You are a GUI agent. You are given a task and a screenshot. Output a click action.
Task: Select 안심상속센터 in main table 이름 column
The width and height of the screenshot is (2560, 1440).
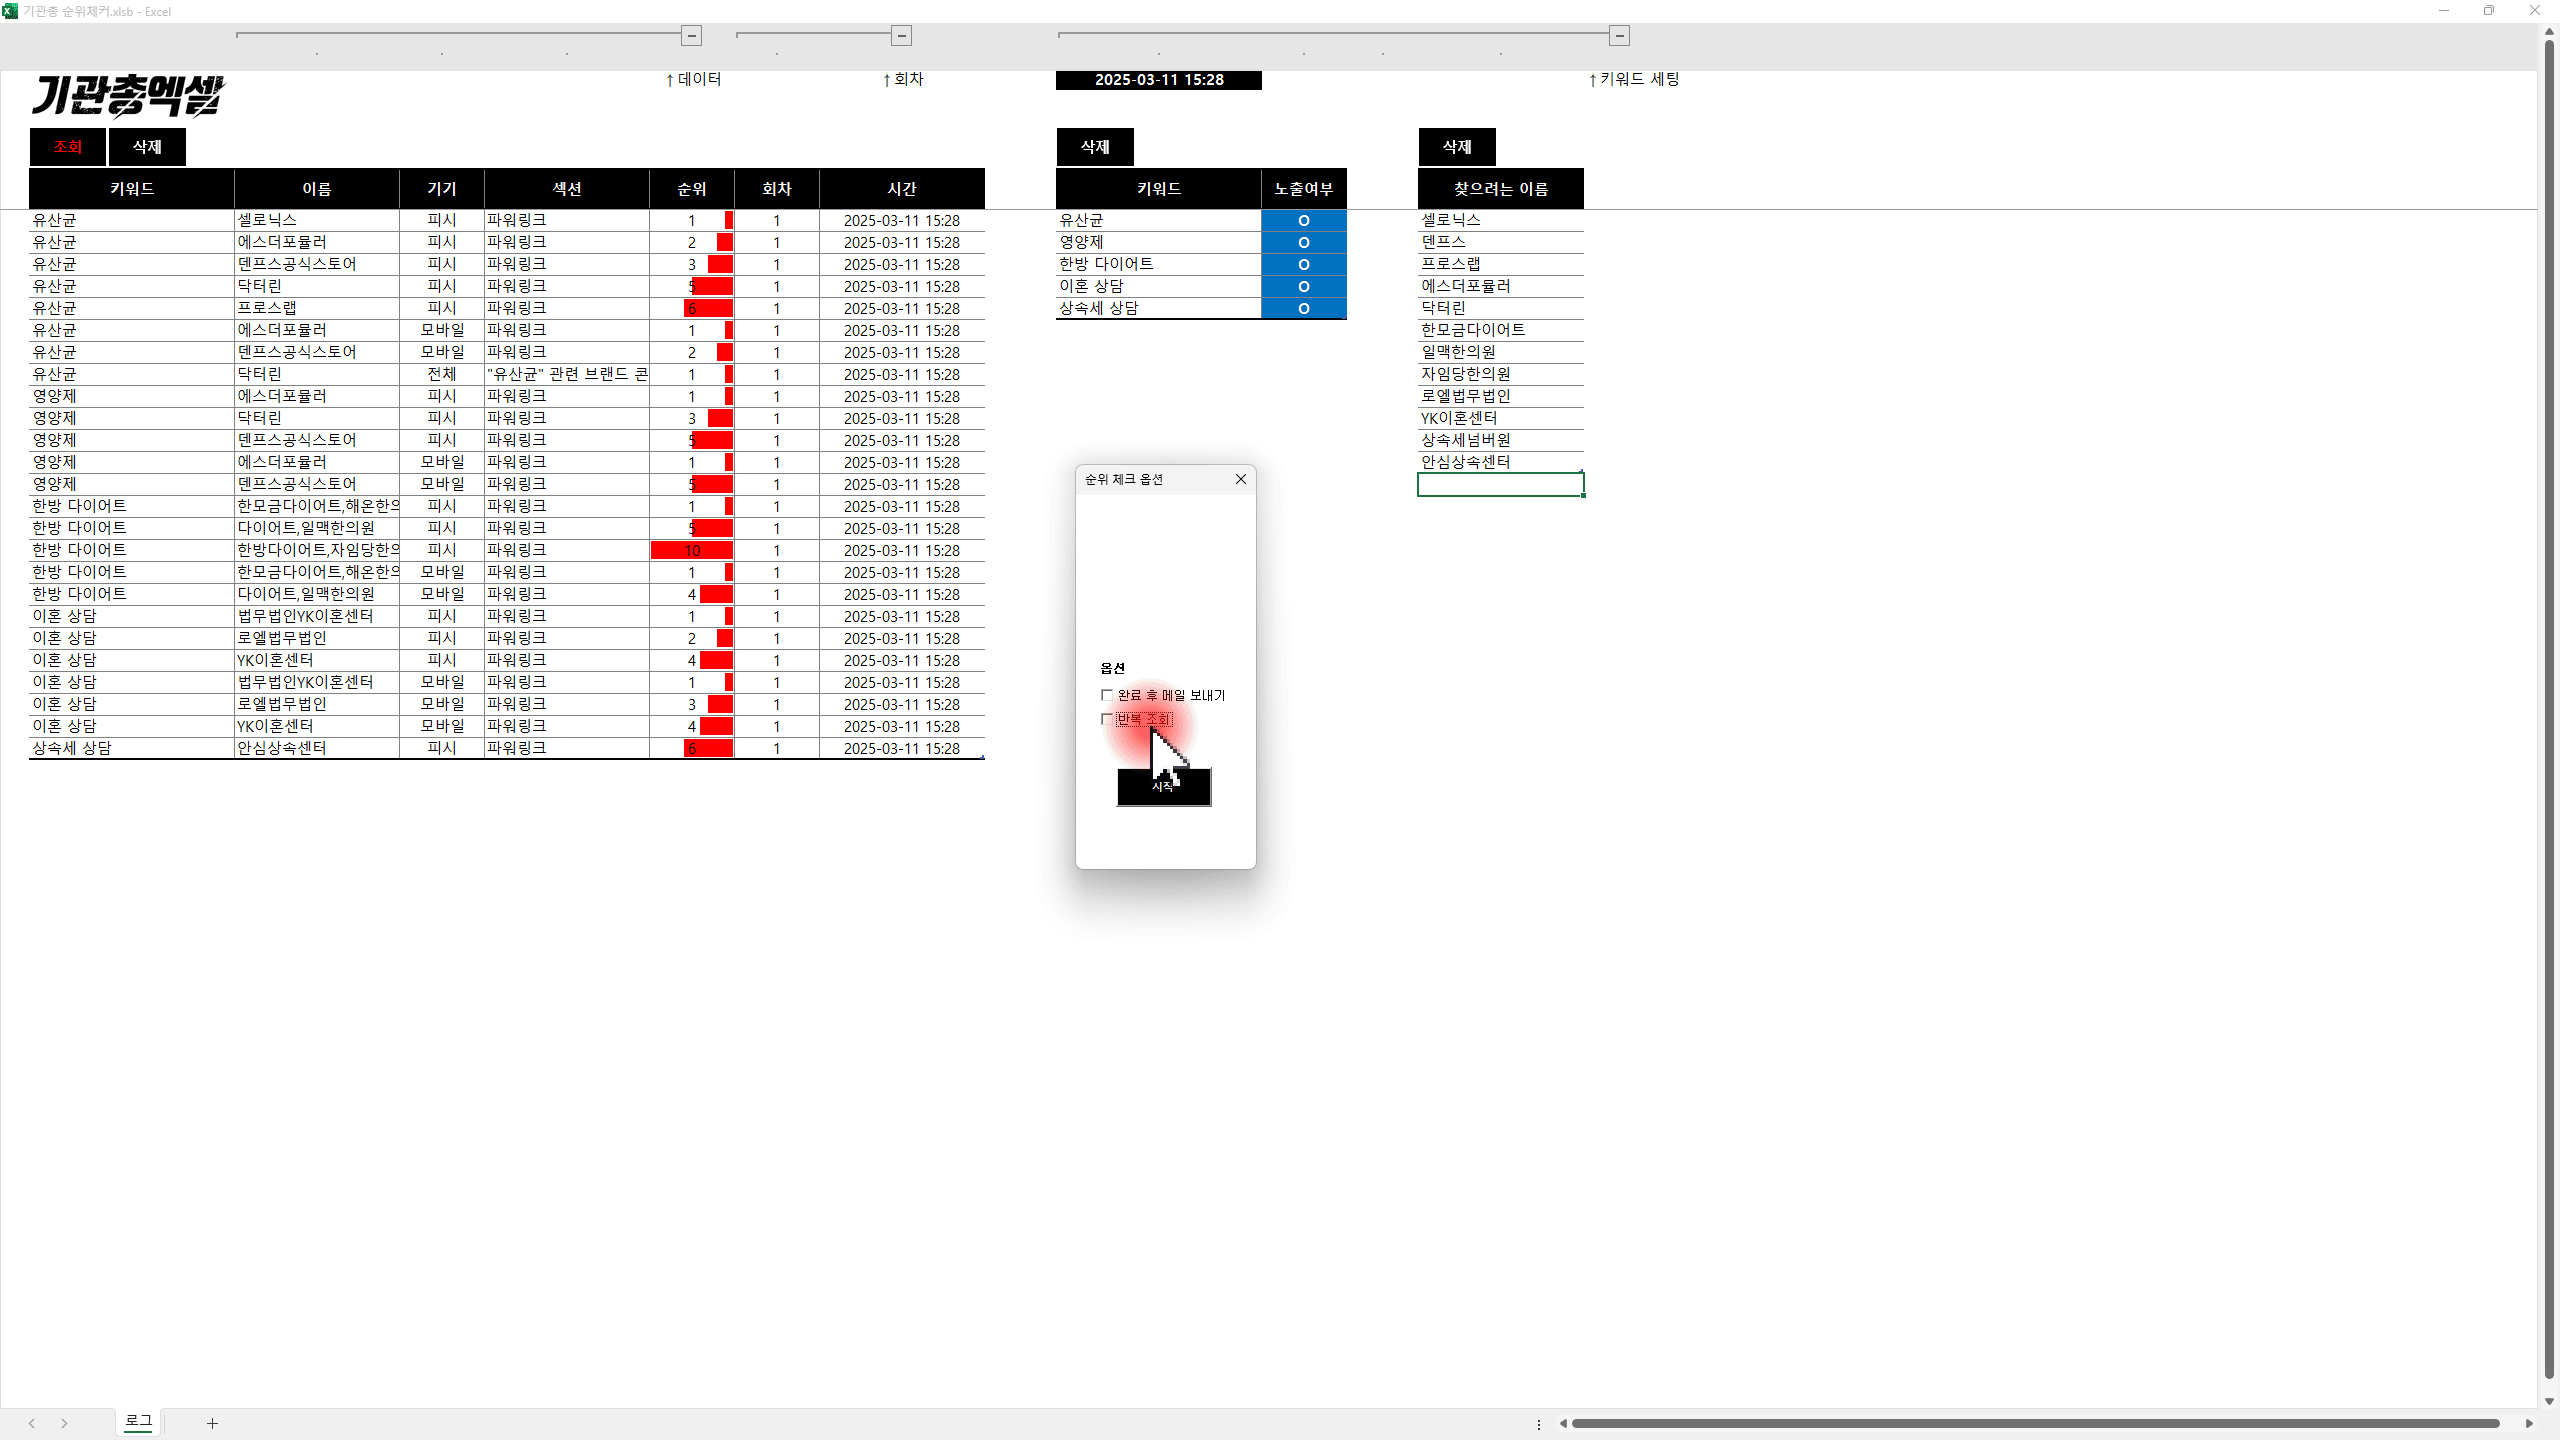pyautogui.click(x=317, y=748)
